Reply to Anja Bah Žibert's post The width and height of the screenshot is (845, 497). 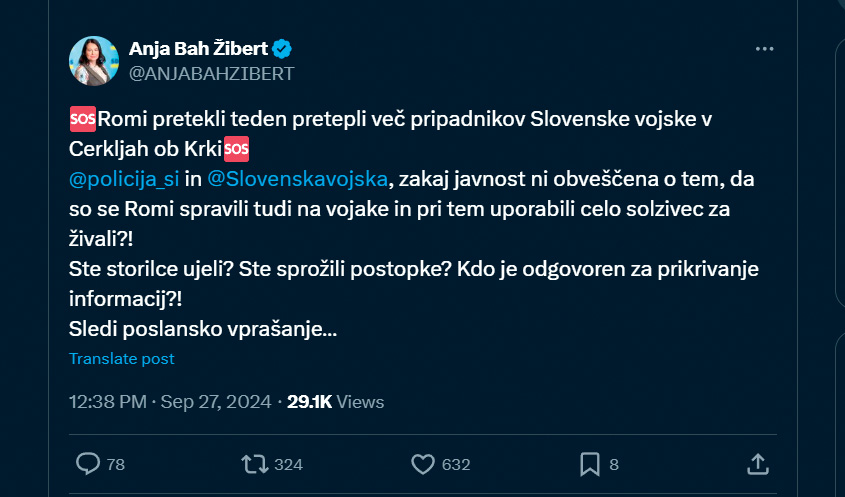(89, 463)
